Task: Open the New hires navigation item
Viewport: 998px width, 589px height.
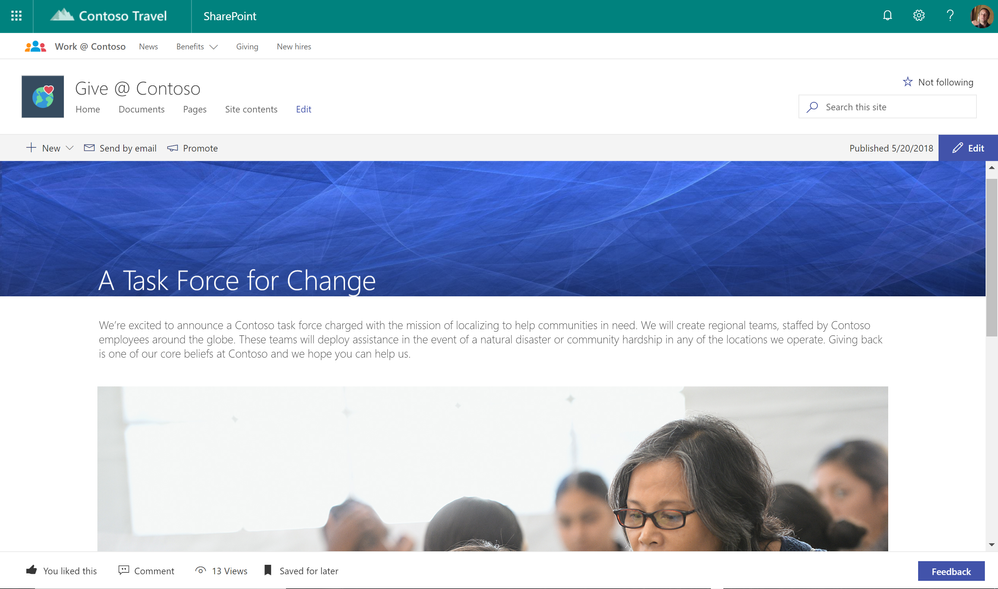Action: [294, 46]
